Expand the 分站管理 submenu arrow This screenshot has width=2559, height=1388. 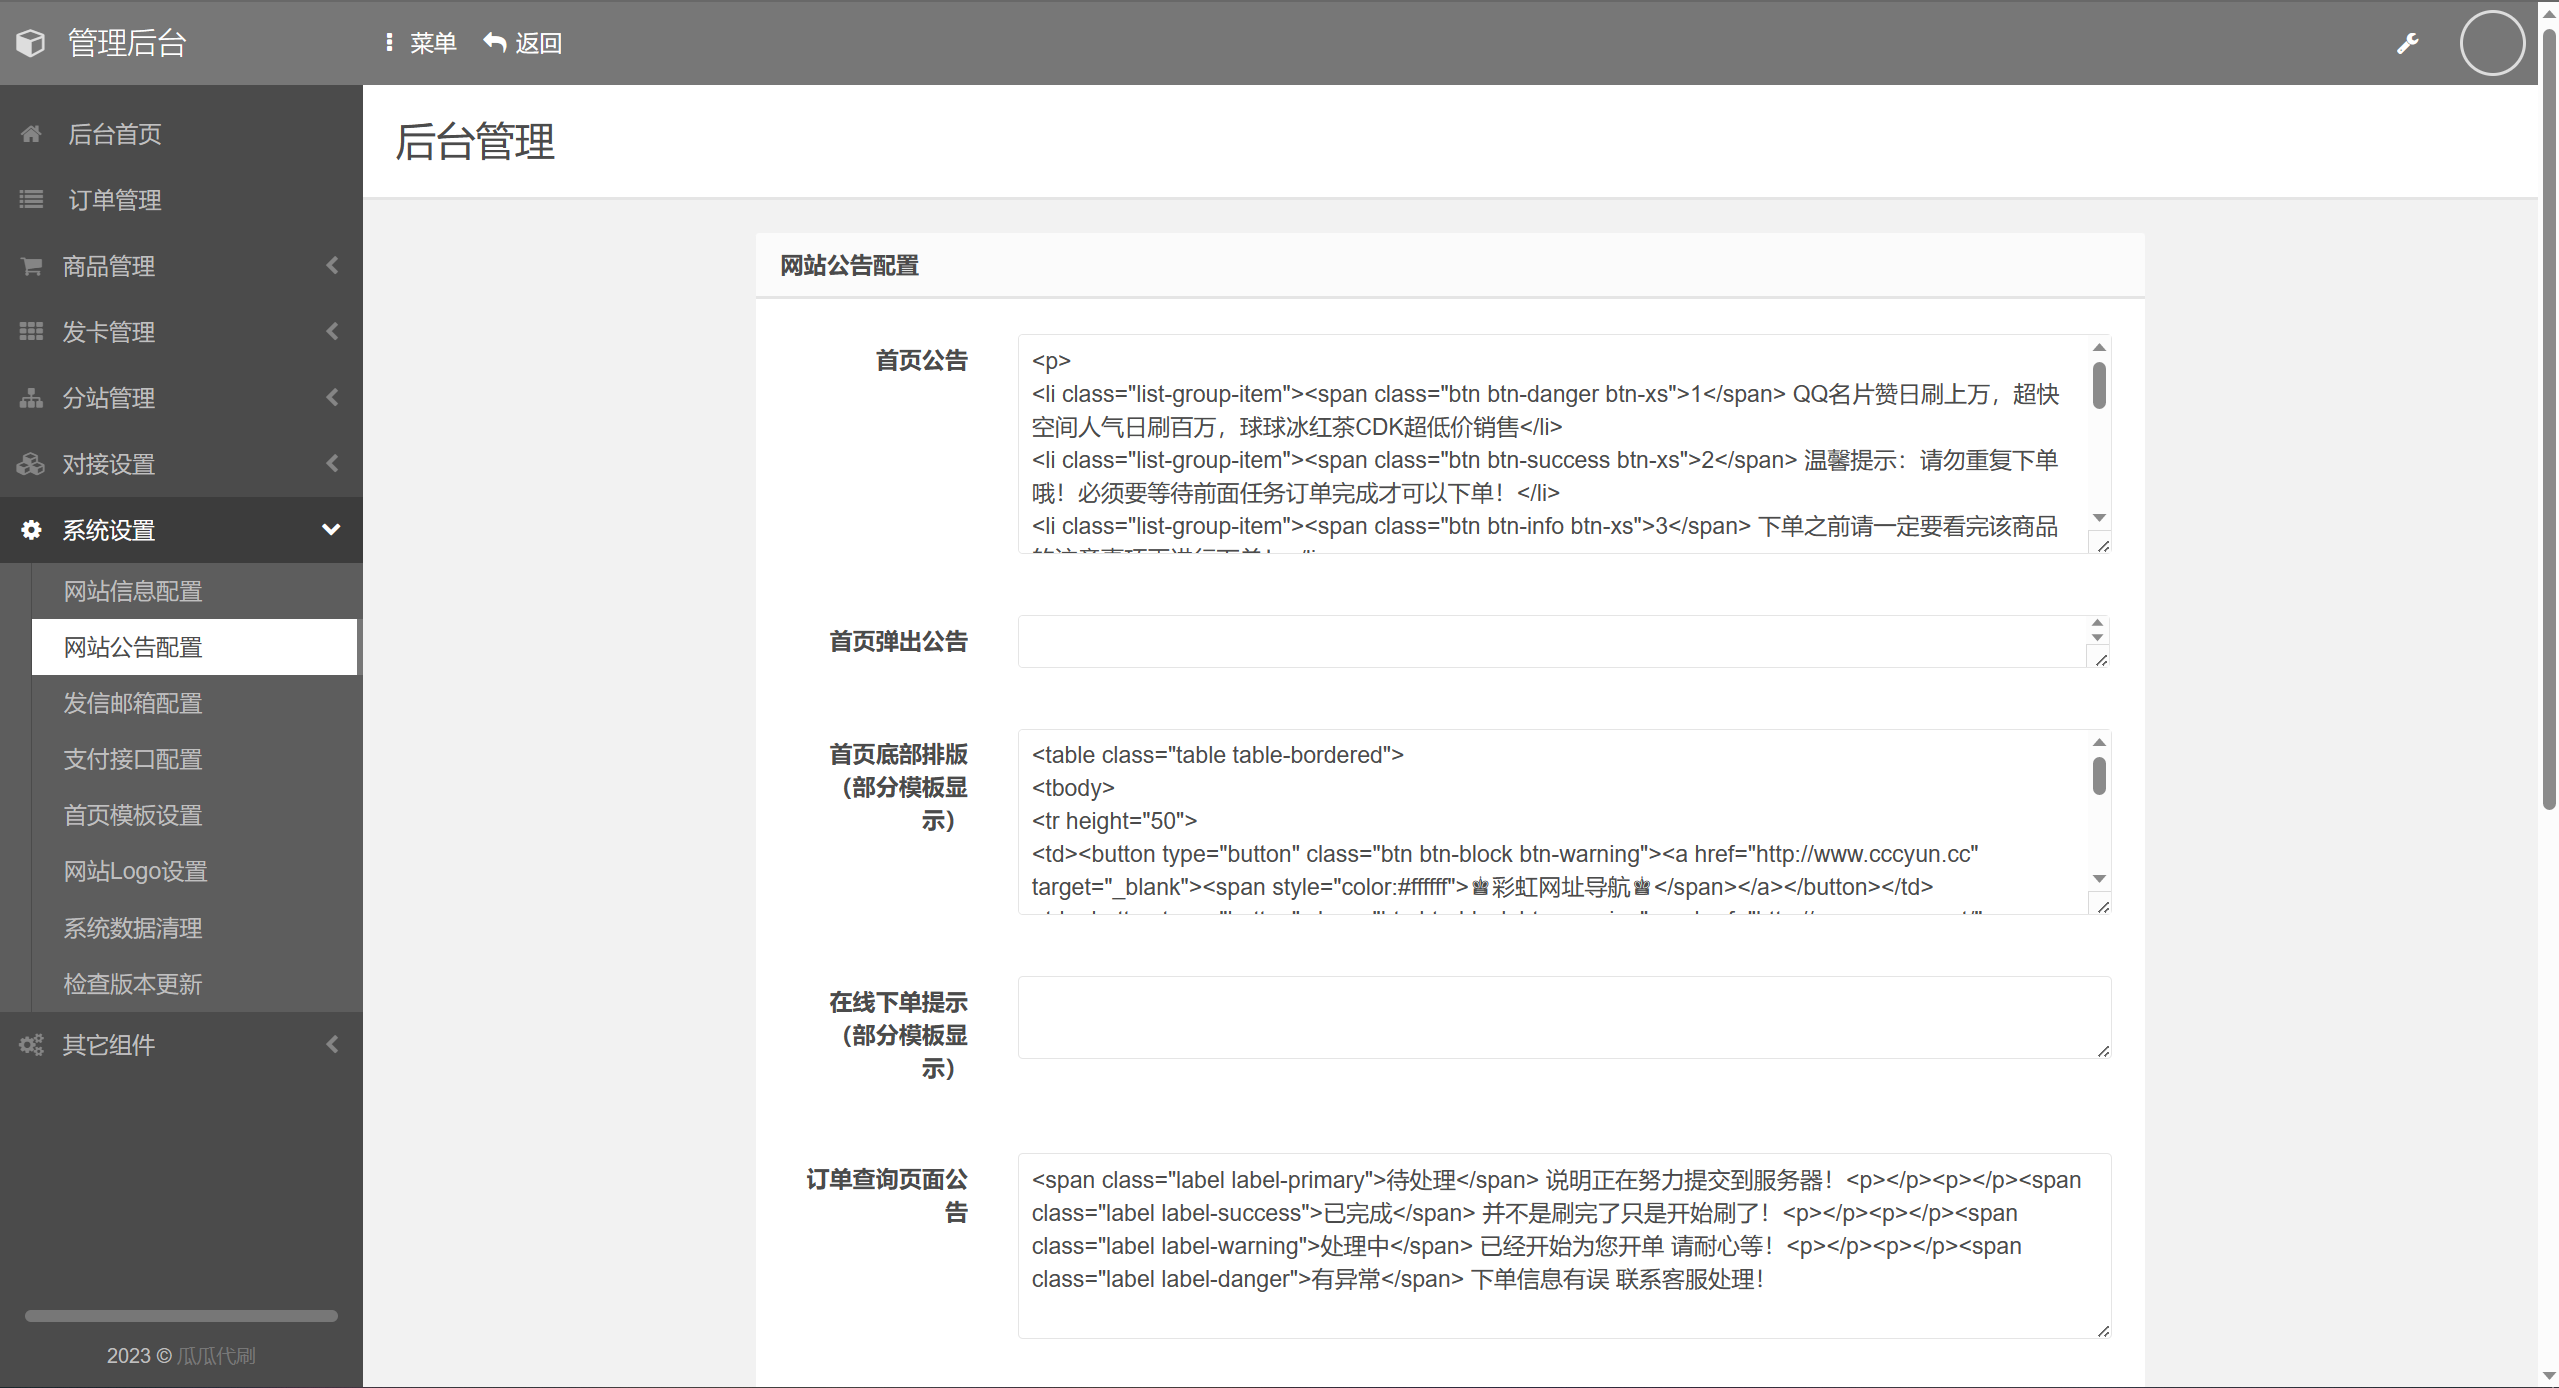332,398
